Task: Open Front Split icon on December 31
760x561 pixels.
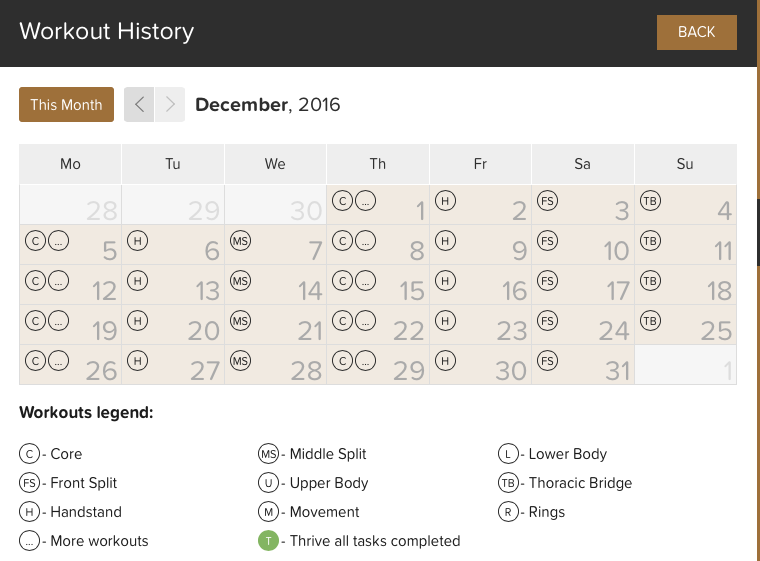Action: click(x=547, y=361)
